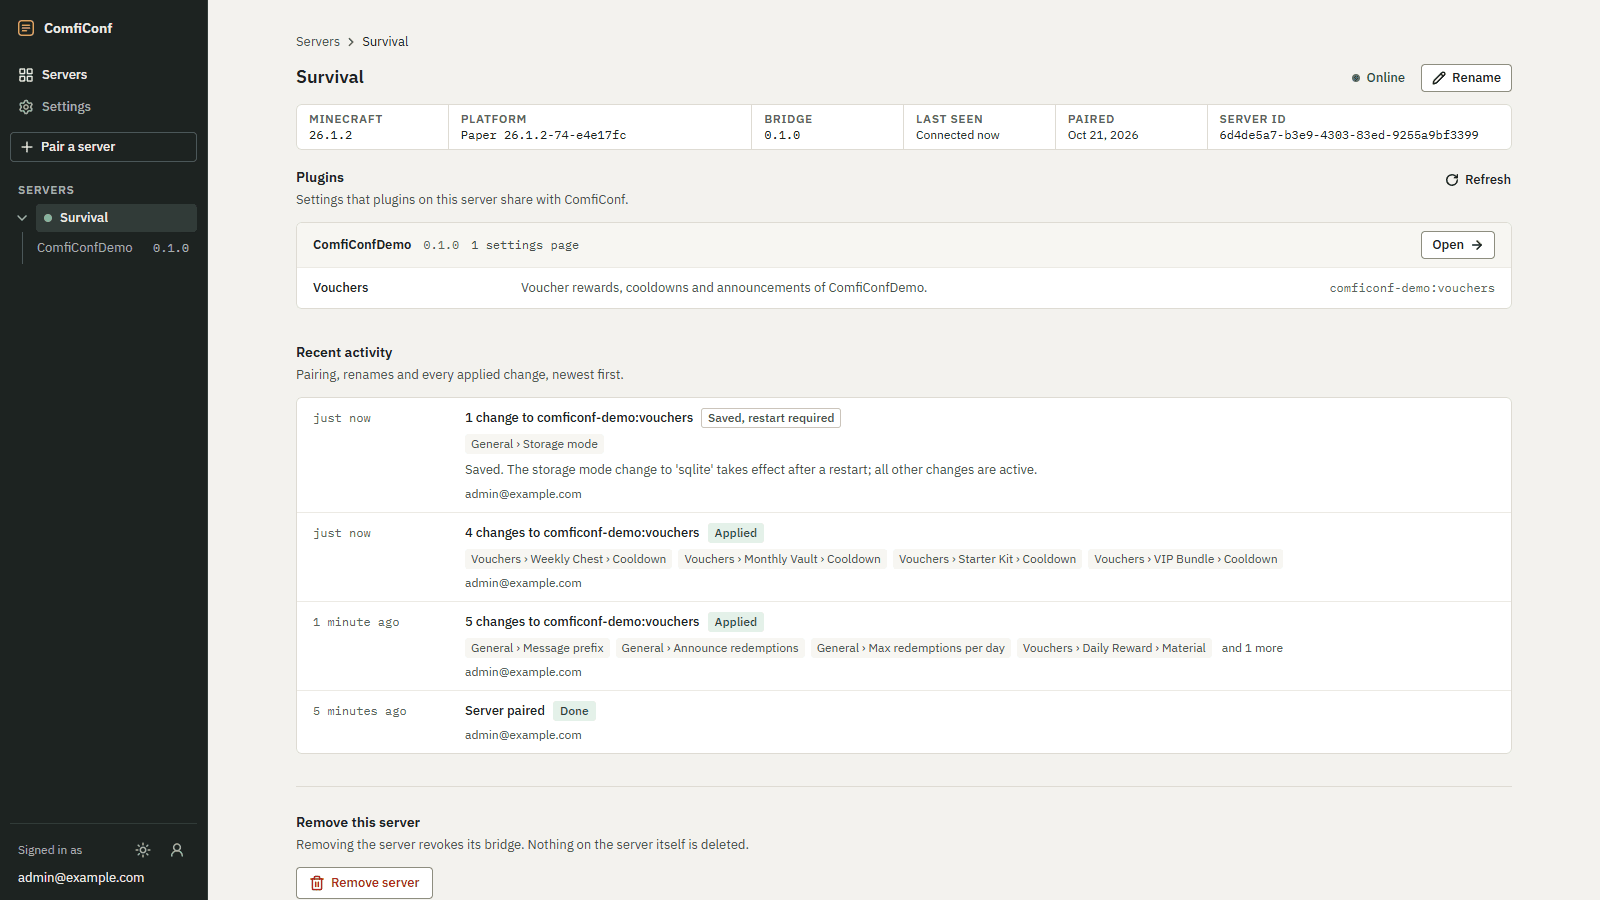Image resolution: width=1600 pixels, height=900 pixels.
Task: Click the Vouchers settings page row
Action: (x=904, y=288)
